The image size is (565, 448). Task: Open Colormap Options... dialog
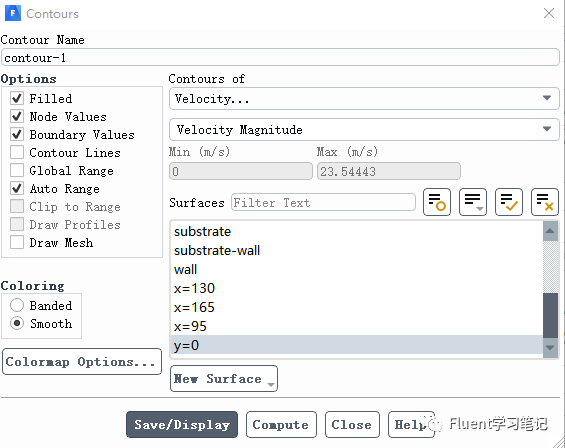(82, 361)
